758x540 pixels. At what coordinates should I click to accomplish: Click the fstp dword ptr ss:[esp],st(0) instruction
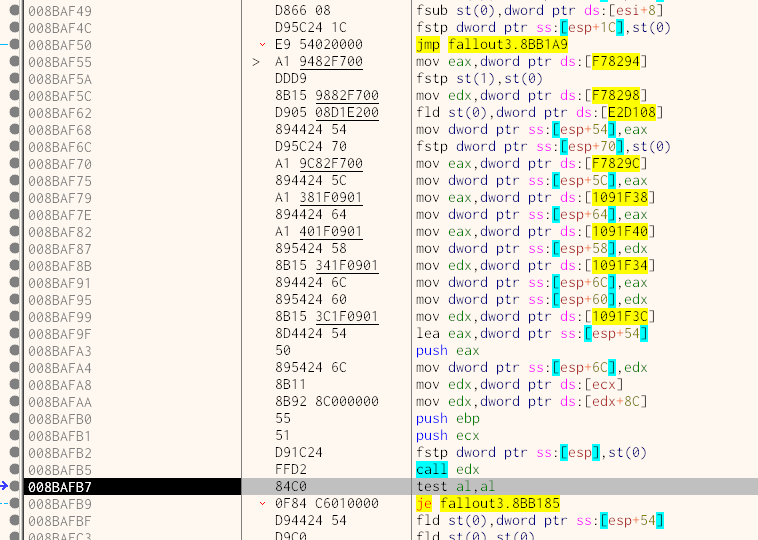pos(531,452)
